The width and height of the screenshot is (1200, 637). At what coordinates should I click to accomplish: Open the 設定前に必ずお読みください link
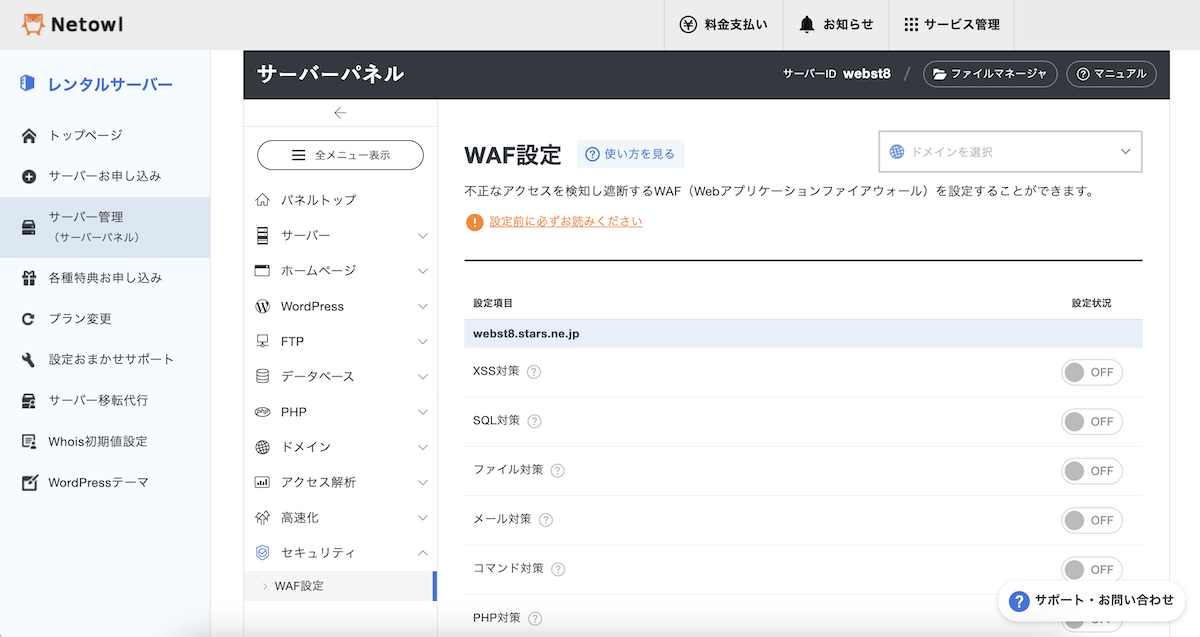566,222
